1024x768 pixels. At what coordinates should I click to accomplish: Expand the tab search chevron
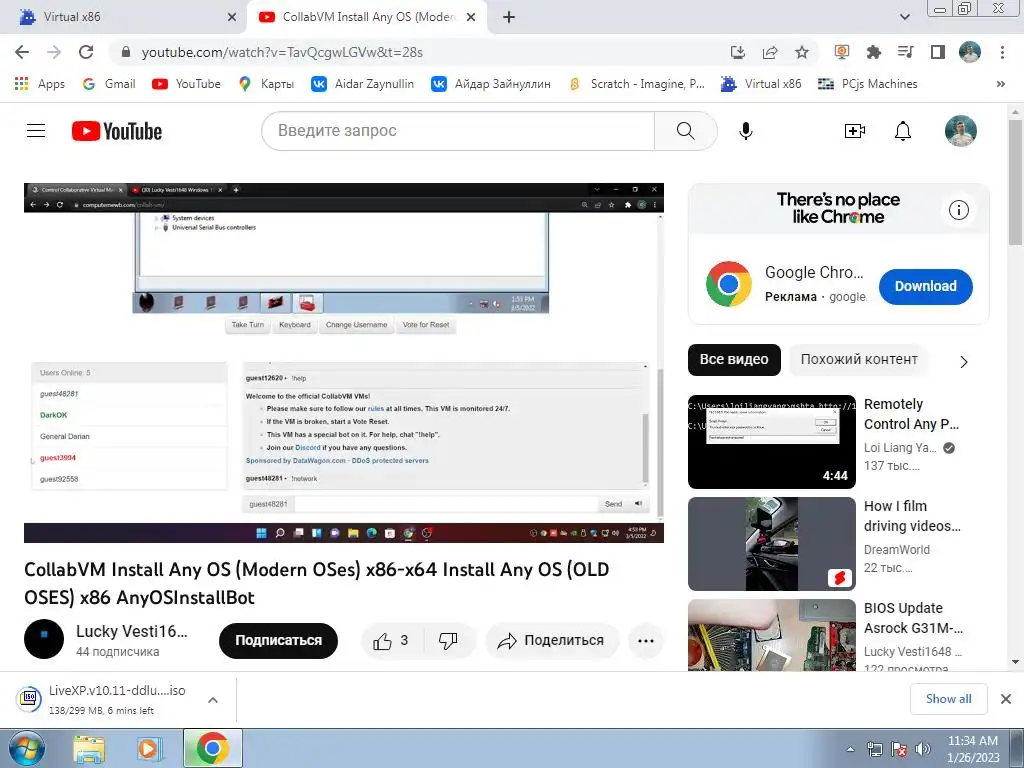pyautogui.click(x=904, y=17)
